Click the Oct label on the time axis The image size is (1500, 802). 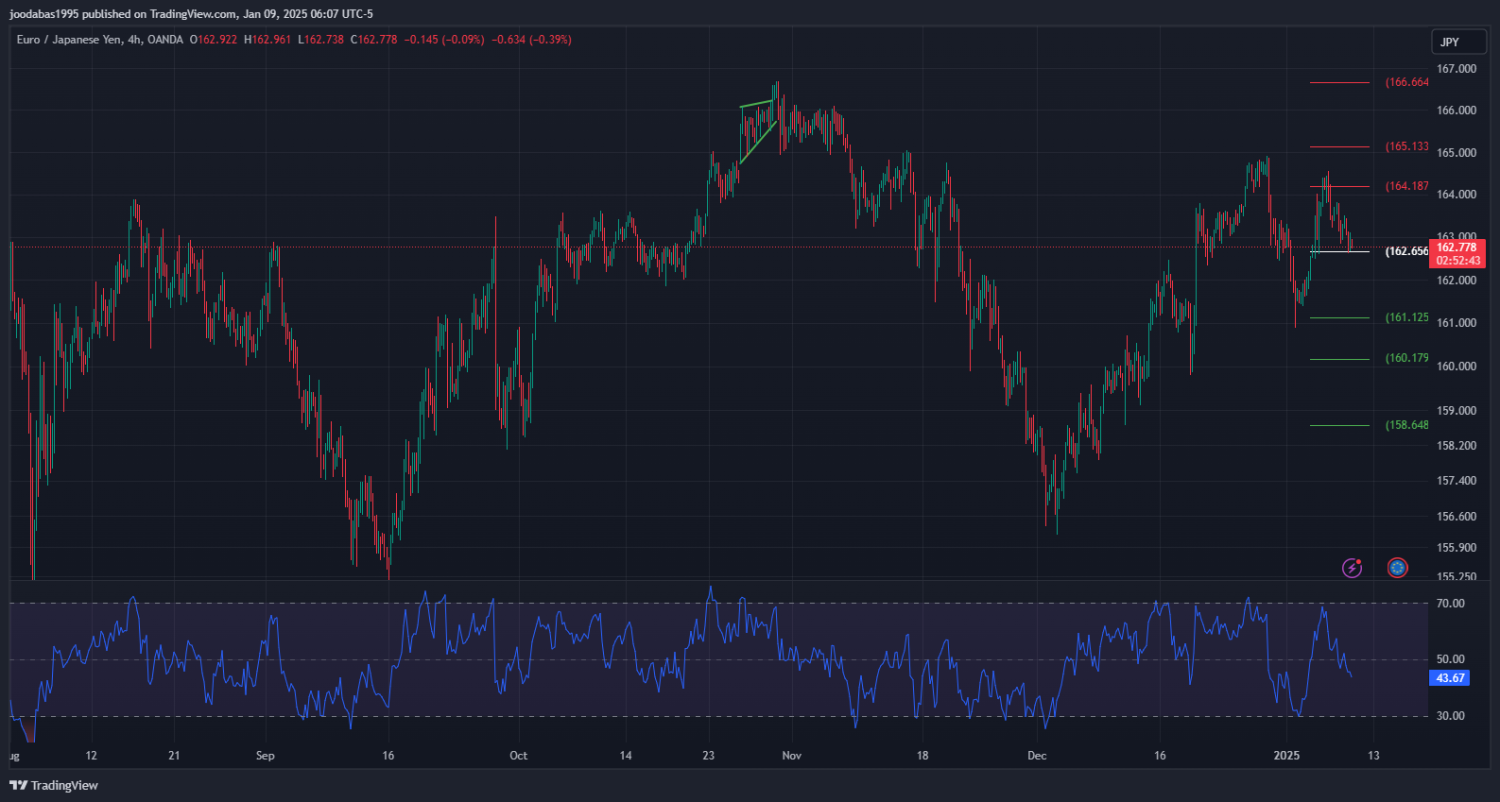coord(517,756)
